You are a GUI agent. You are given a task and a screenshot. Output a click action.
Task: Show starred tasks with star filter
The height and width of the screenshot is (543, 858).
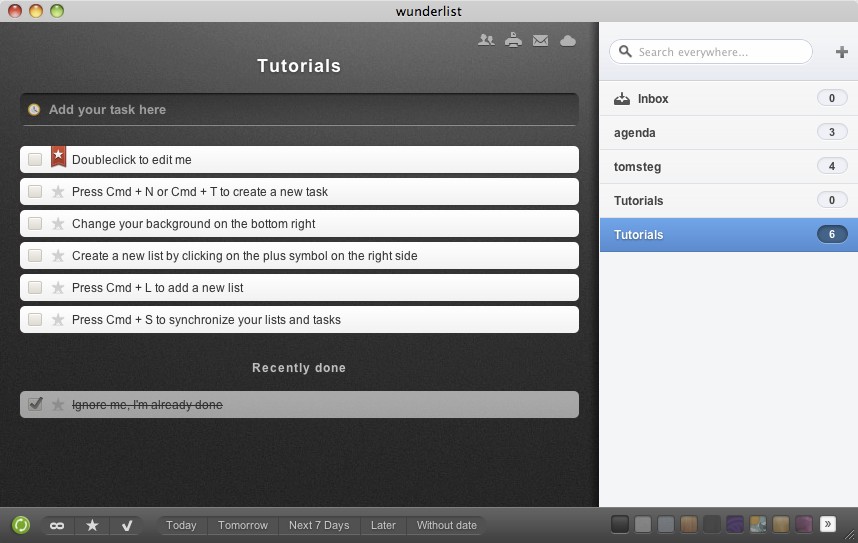pos(92,525)
